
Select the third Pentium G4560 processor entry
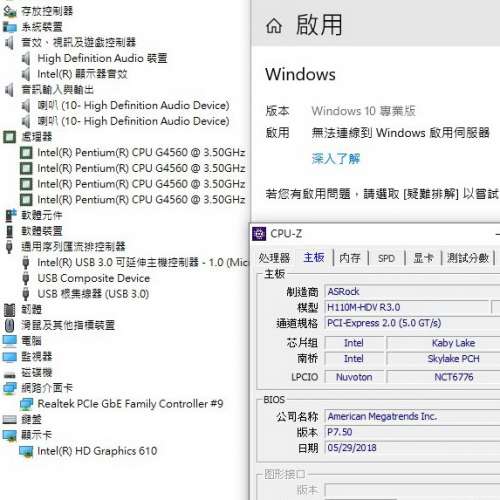(141, 184)
